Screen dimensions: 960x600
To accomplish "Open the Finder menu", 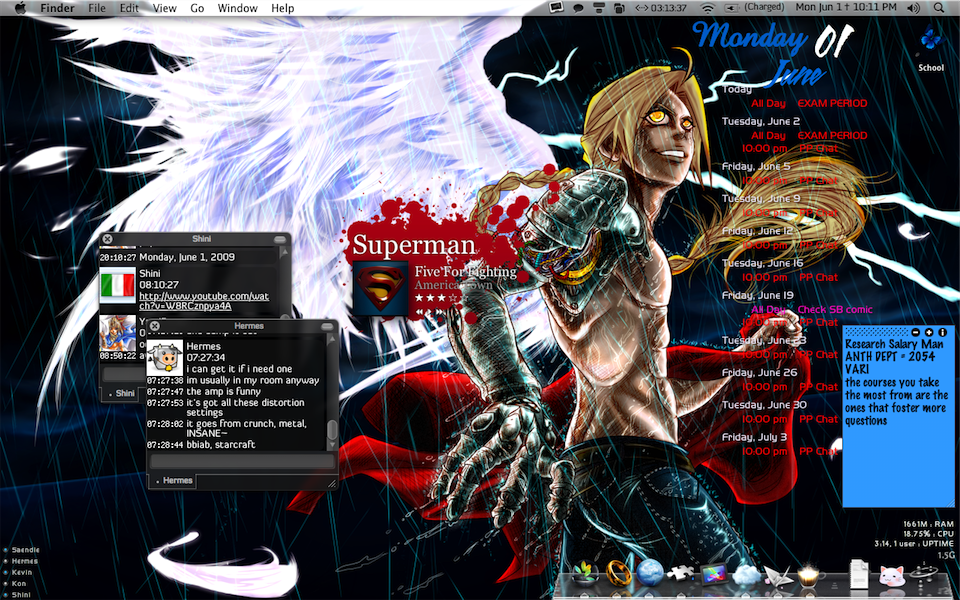I will (57, 8).
